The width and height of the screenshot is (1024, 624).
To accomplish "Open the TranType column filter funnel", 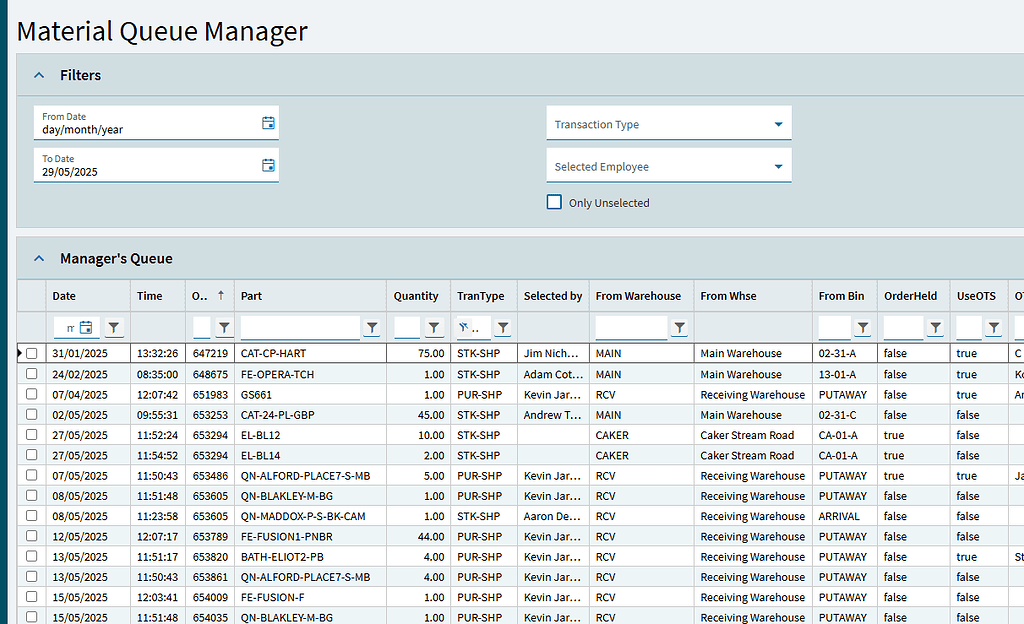I will (503, 327).
